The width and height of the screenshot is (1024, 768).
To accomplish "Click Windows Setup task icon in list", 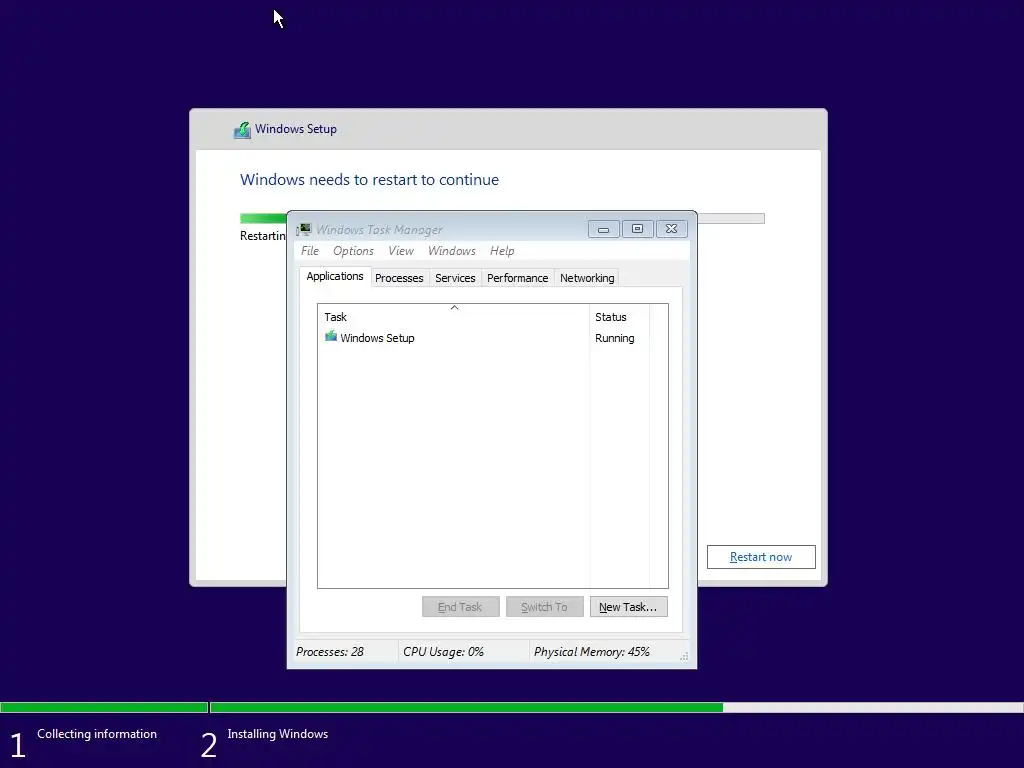I will click(x=331, y=337).
